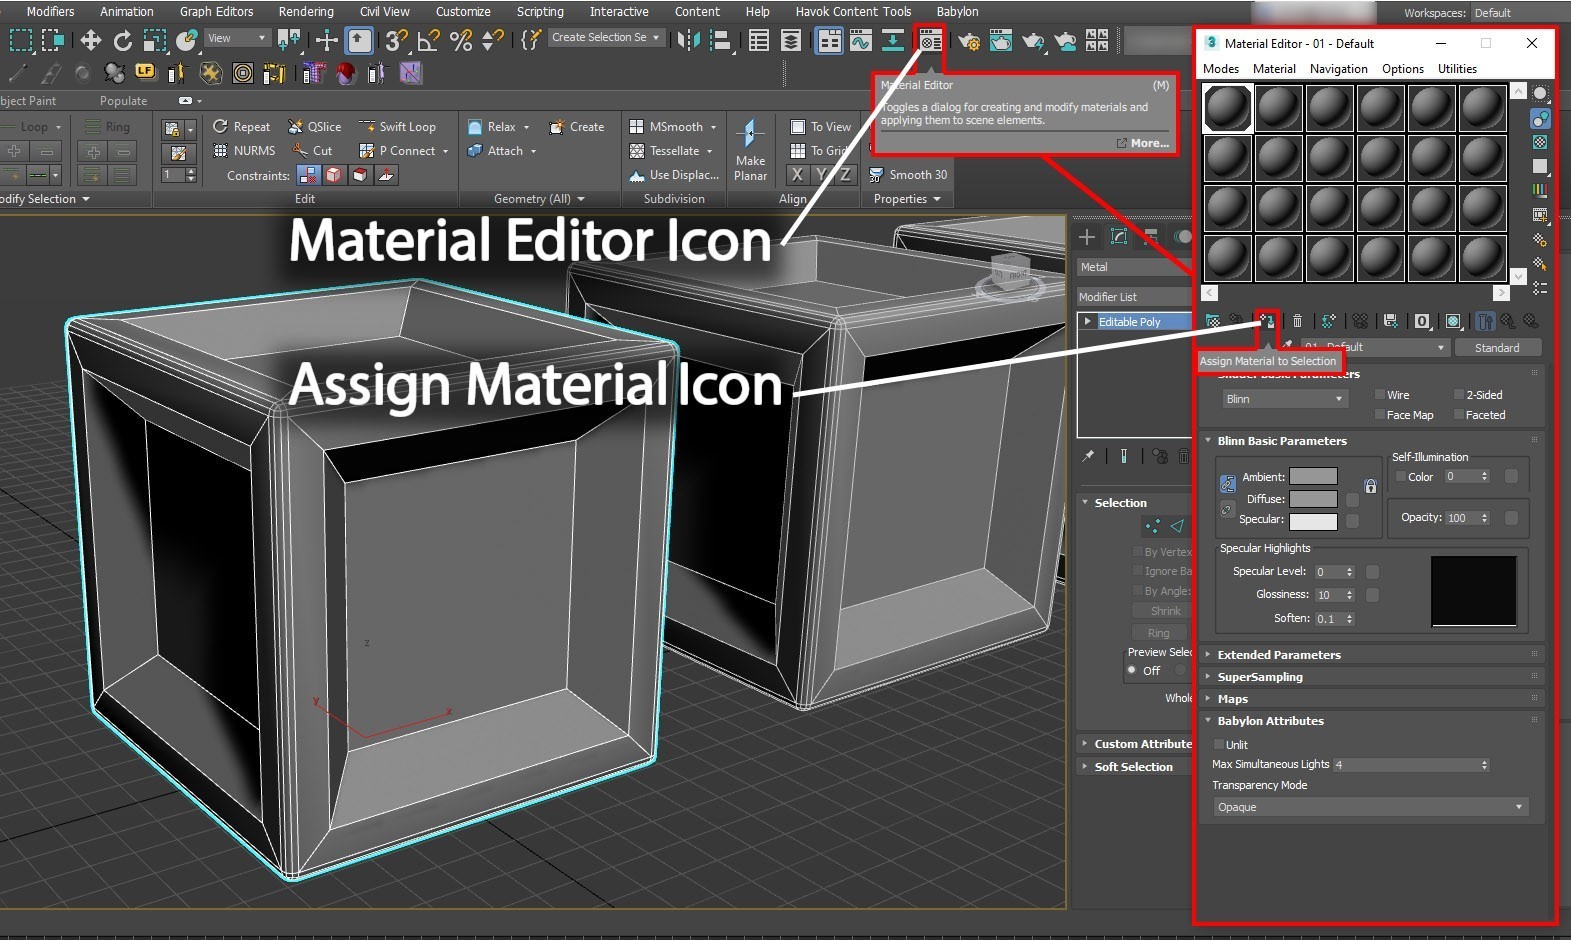The height and width of the screenshot is (940, 1571).
Task: Open the Rendering menu
Action: coord(306,12)
